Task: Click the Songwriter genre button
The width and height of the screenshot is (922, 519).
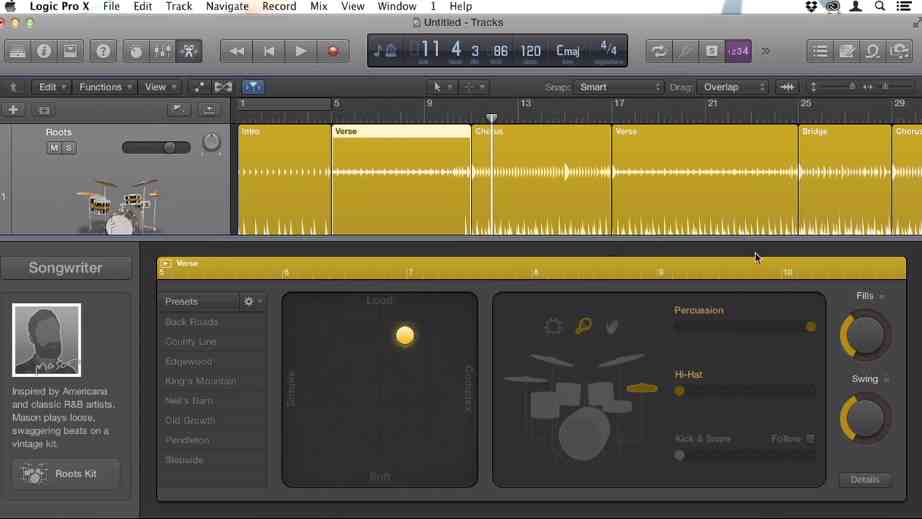Action: pyautogui.click(x=66, y=268)
